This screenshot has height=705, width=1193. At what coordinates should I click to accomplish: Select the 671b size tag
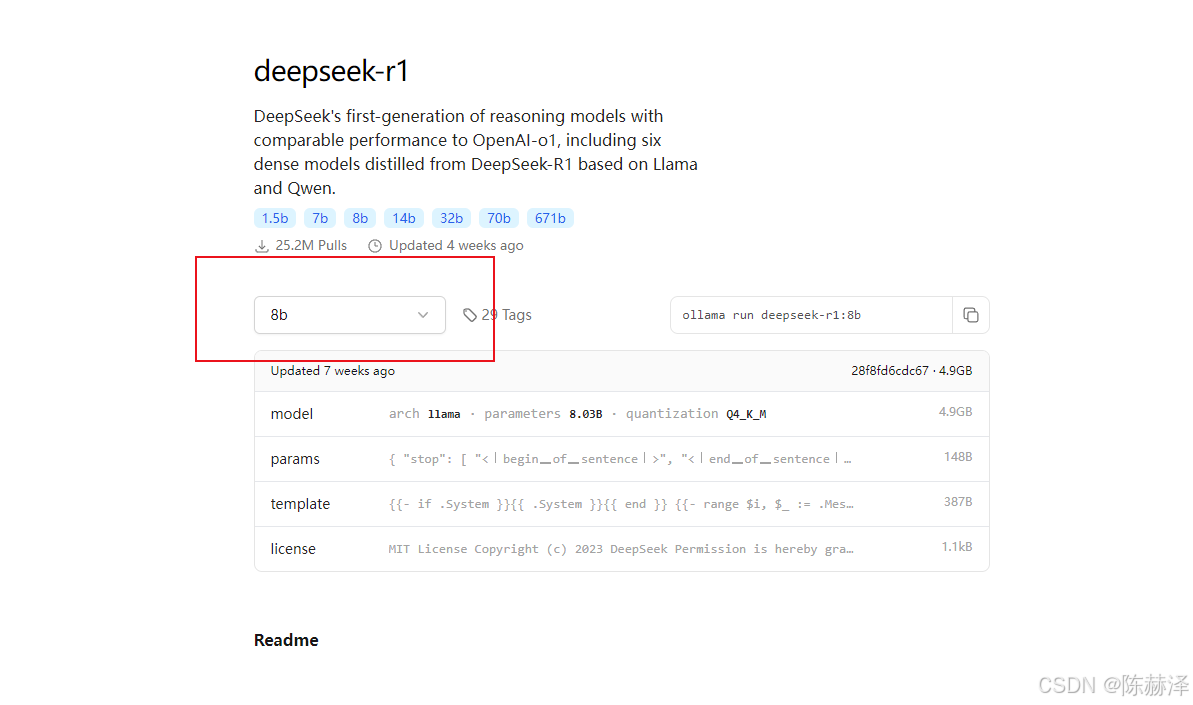coord(550,218)
